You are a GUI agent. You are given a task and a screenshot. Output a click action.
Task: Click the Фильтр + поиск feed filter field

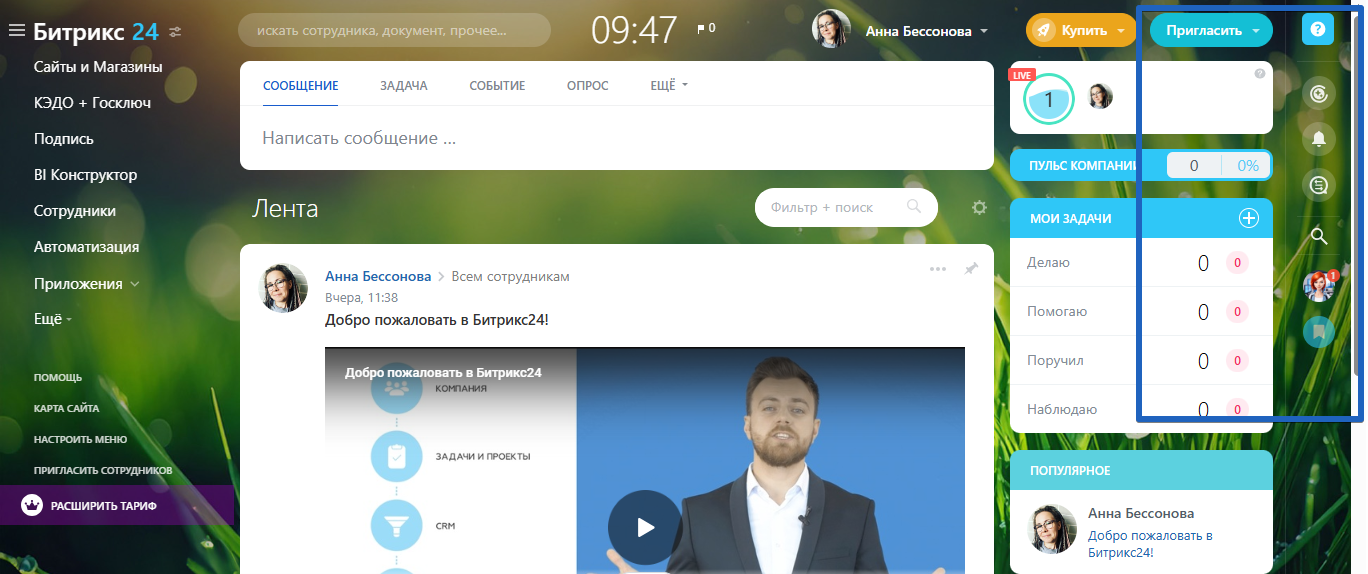[846, 207]
